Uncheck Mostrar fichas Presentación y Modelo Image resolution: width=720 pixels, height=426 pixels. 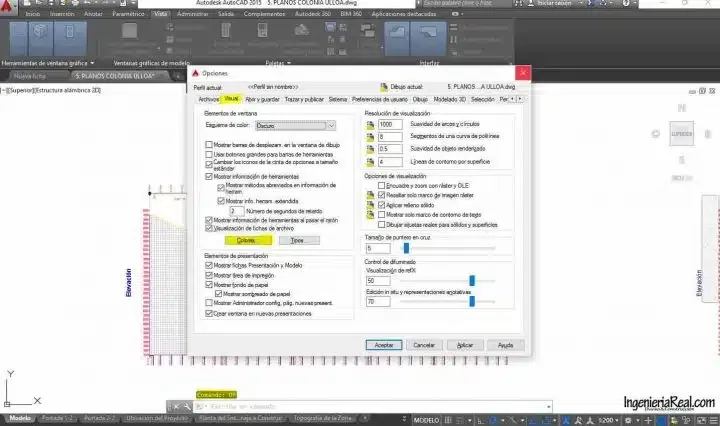click(x=209, y=265)
